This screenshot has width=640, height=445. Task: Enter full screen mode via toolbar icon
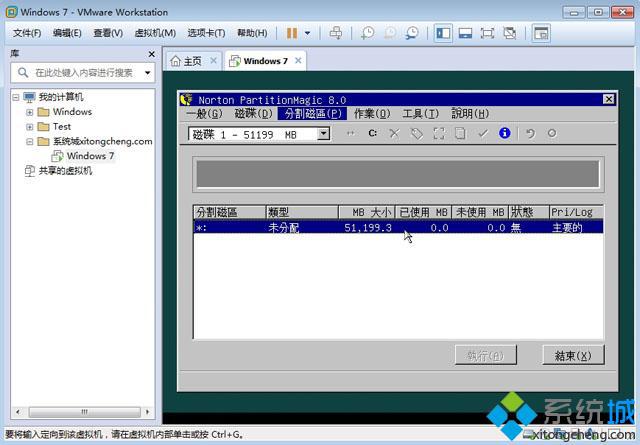pos(487,33)
